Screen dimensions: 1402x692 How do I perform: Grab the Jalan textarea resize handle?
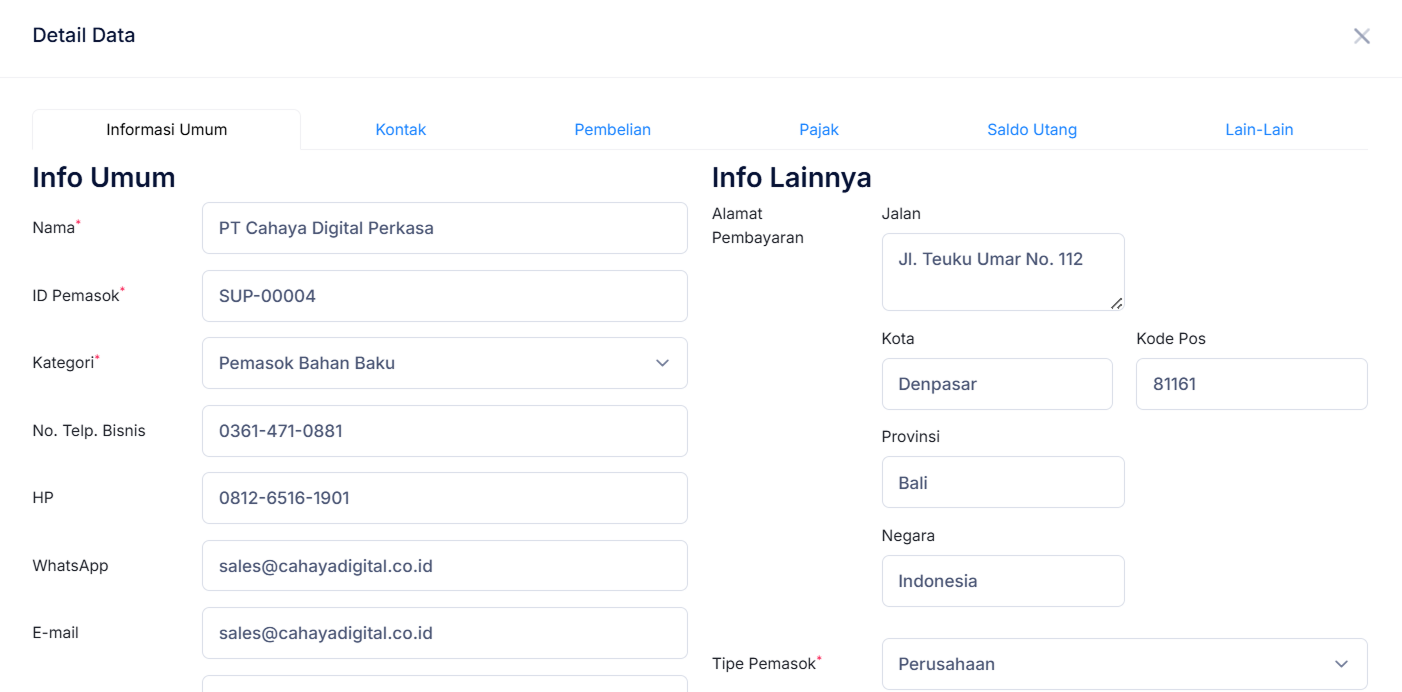1116,303
